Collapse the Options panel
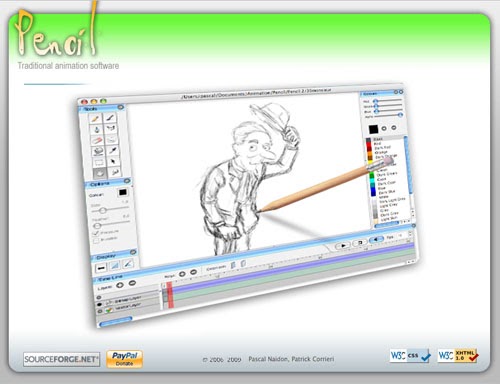This screenshot has height=384, width=500. click(127, 181)
